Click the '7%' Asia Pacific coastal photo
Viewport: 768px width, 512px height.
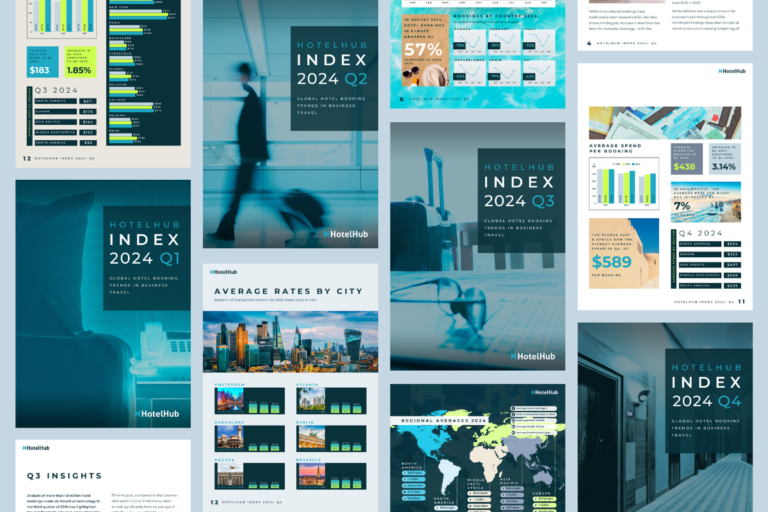(706, 202)
